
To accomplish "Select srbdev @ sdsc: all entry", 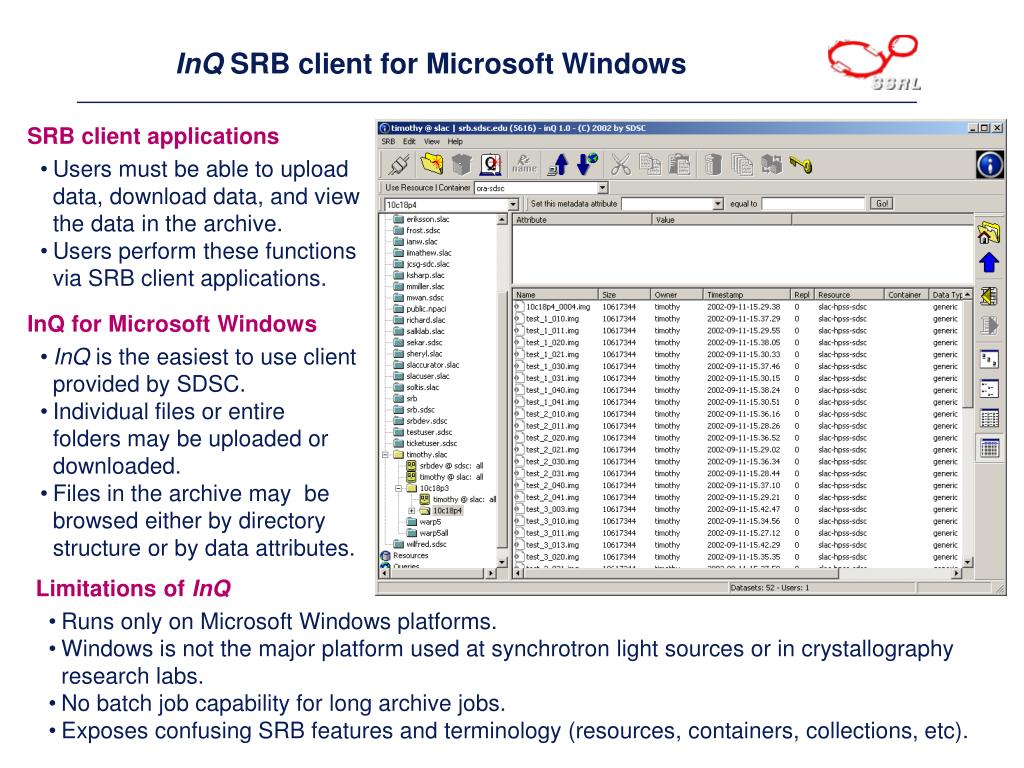I will click(x=451, y=466).
